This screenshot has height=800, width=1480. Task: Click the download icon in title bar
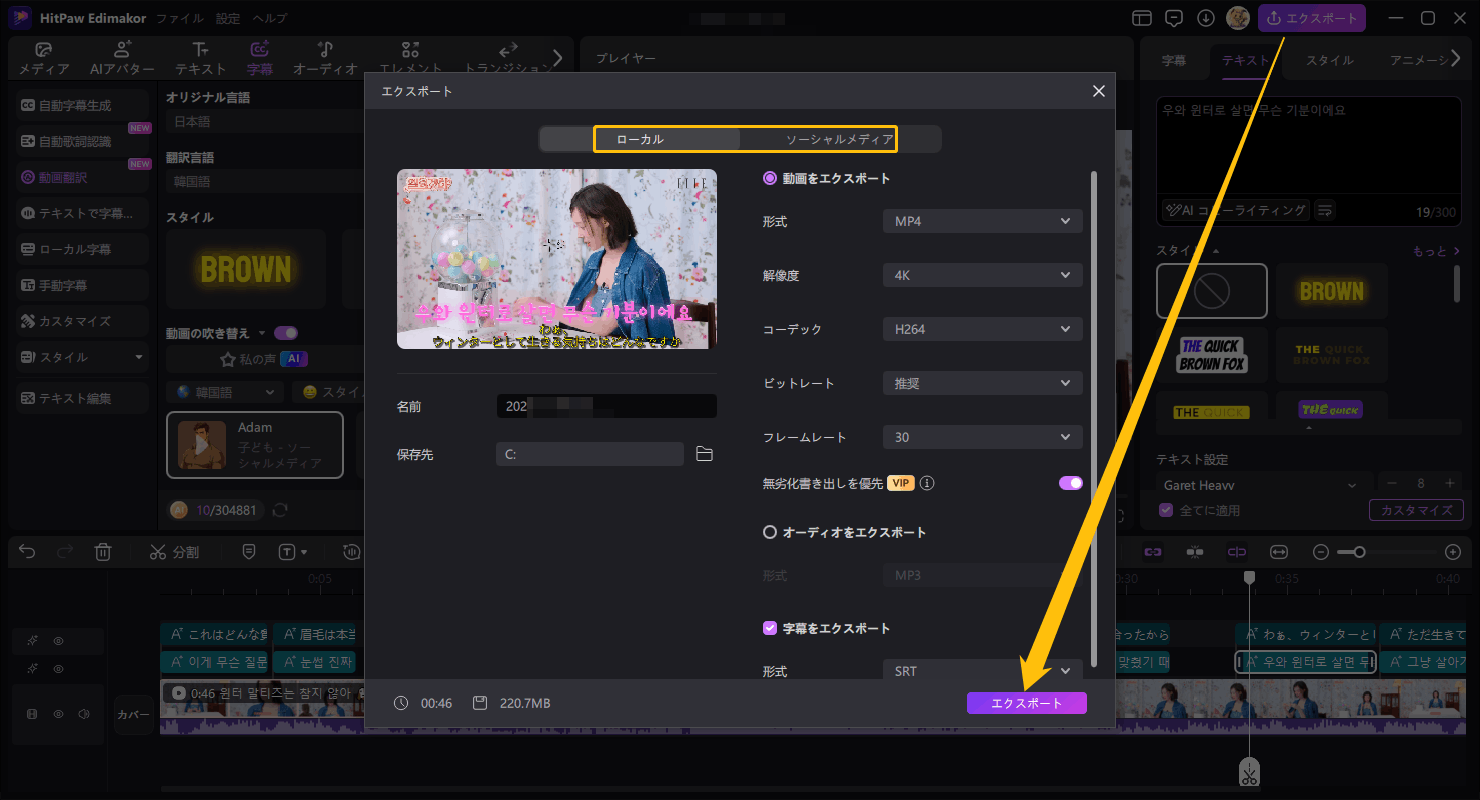[1206, 18]
